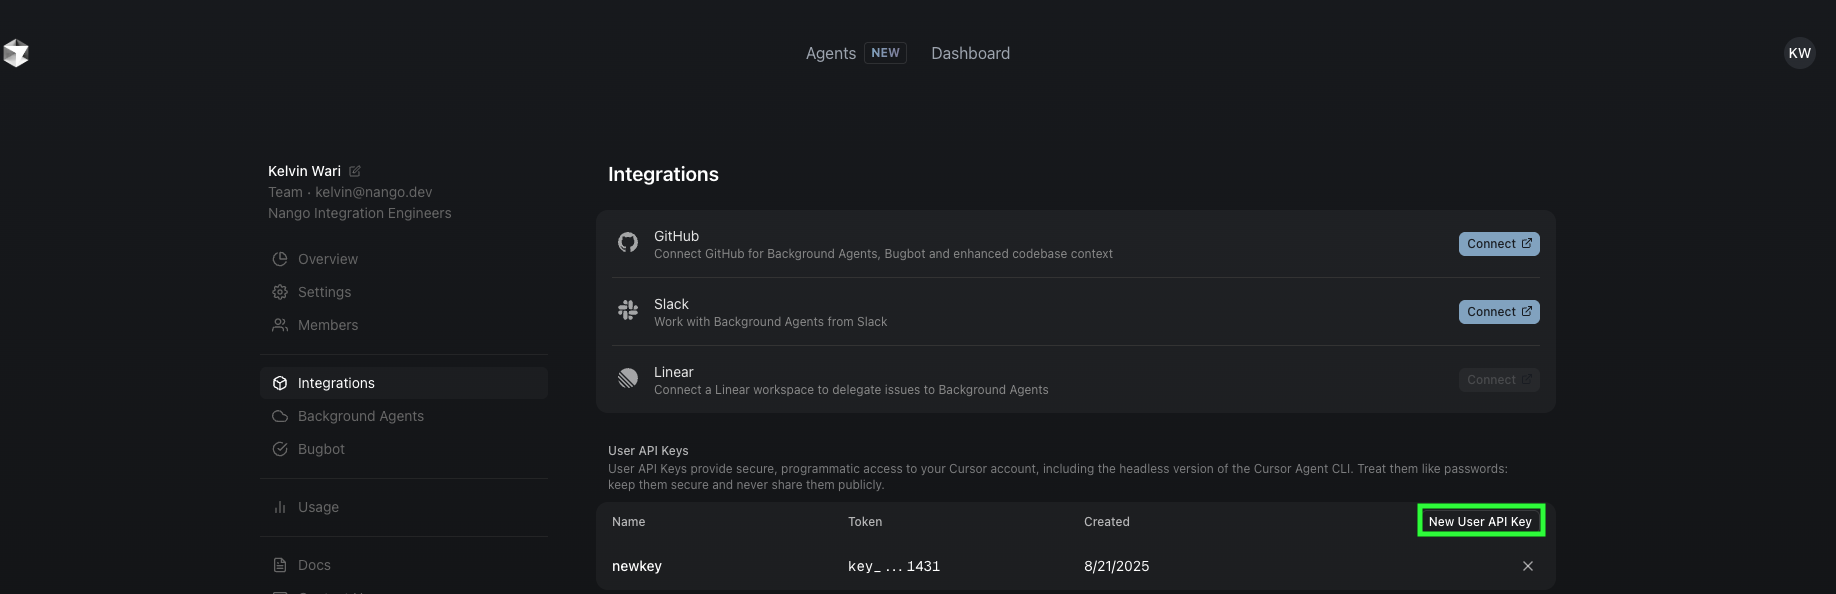Open Background Agents in the sidebar

[360, 416]
